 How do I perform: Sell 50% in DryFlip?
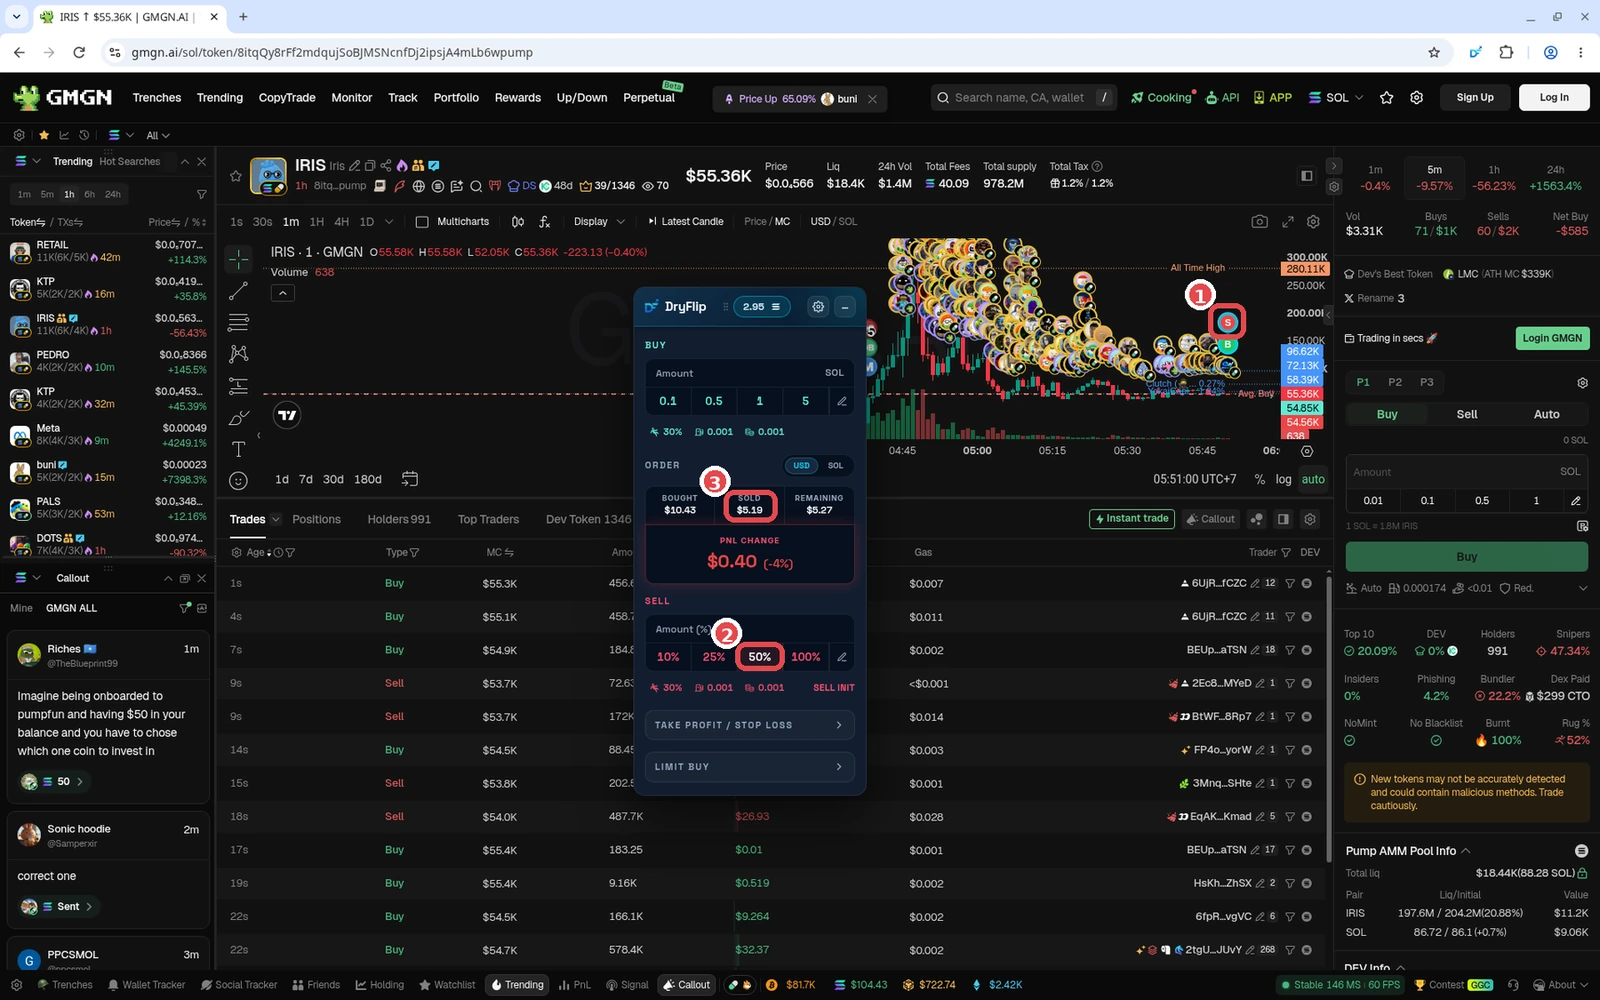click(x=760, y=657)
